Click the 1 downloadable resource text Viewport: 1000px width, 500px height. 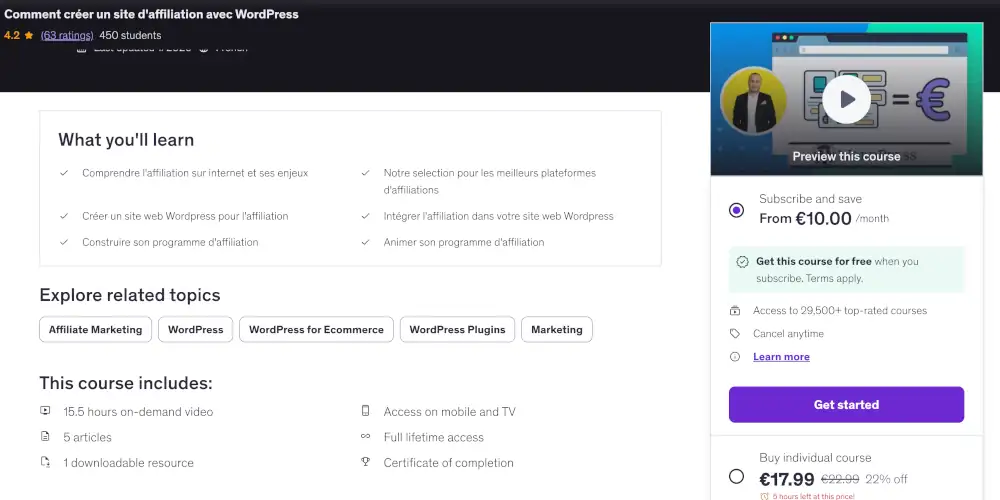click(x=128, y=462)
